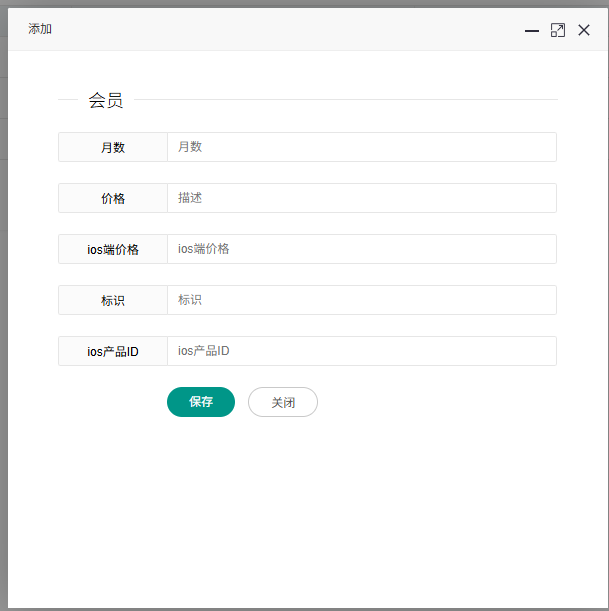
Task: Click the 标识 field label
Action: (x=113, y=300)
